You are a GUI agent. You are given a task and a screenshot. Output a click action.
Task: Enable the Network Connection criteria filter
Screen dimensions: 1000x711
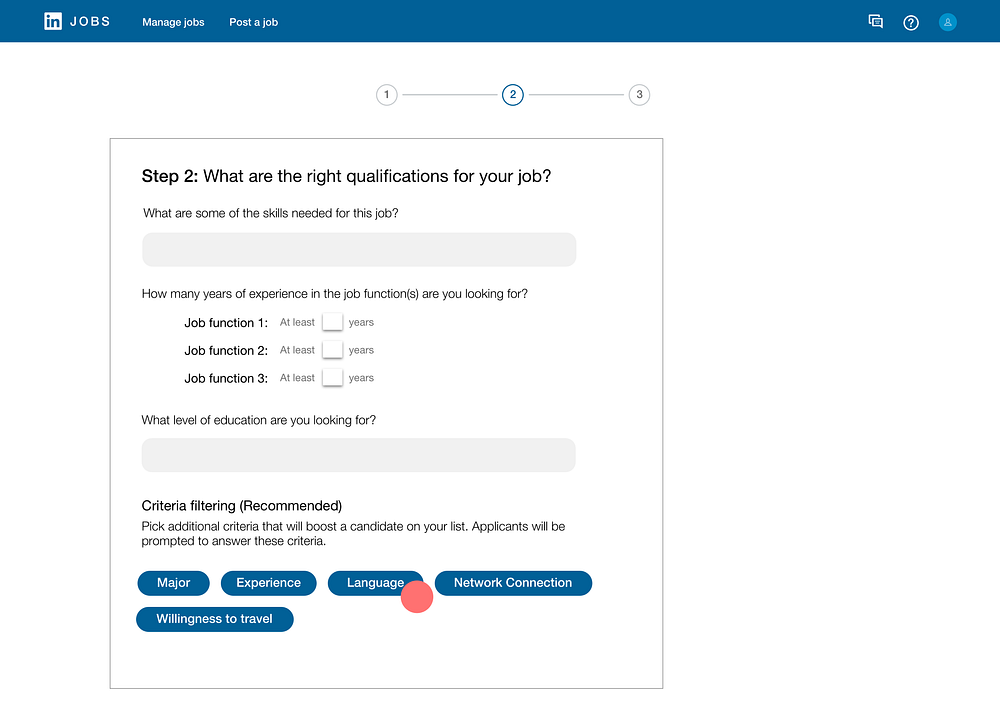click(x=513, y=583)
